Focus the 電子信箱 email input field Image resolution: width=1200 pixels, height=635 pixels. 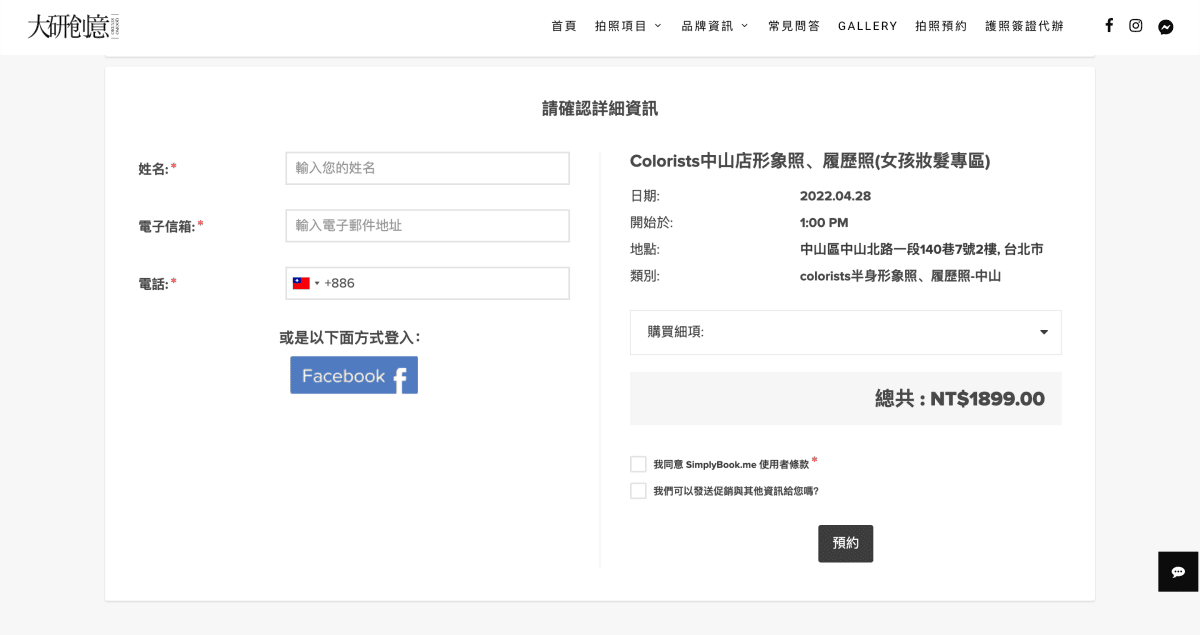428,225
